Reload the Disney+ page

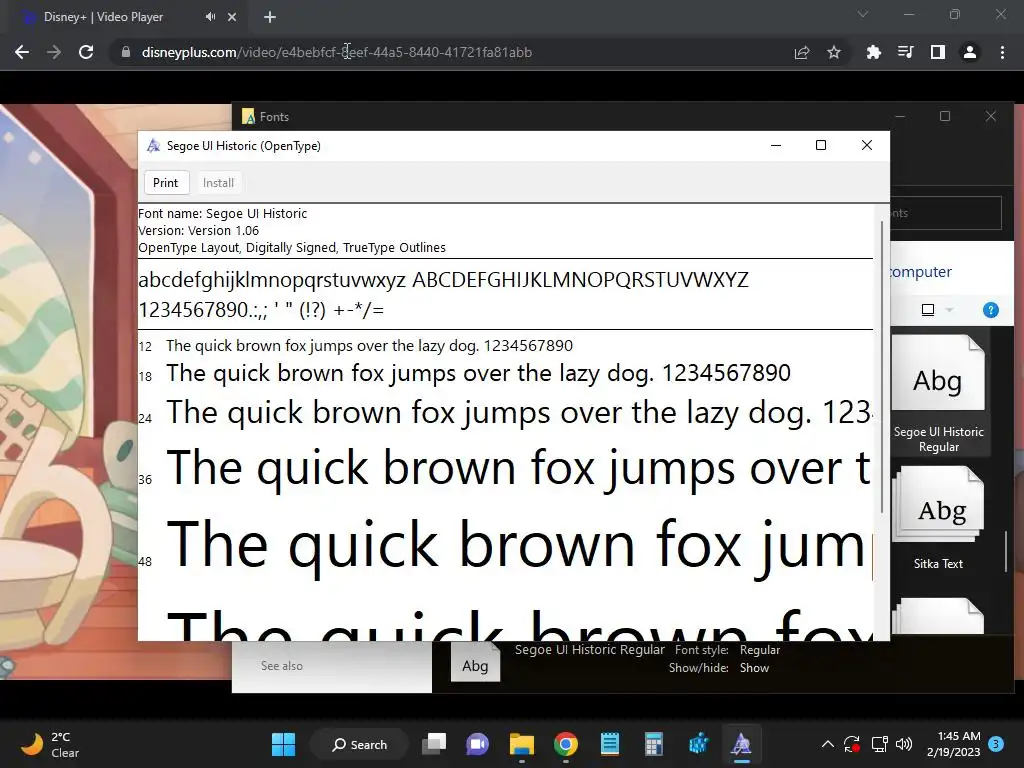[x=86, y=52]
